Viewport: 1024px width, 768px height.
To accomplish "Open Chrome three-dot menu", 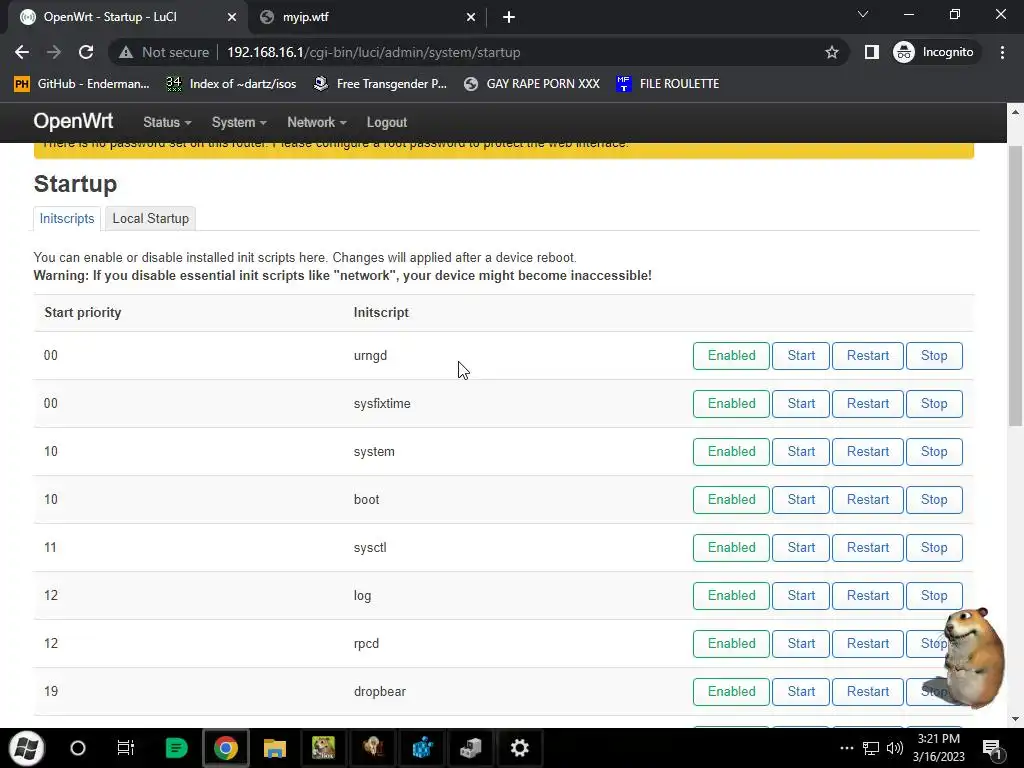I will coord(1002,52).
